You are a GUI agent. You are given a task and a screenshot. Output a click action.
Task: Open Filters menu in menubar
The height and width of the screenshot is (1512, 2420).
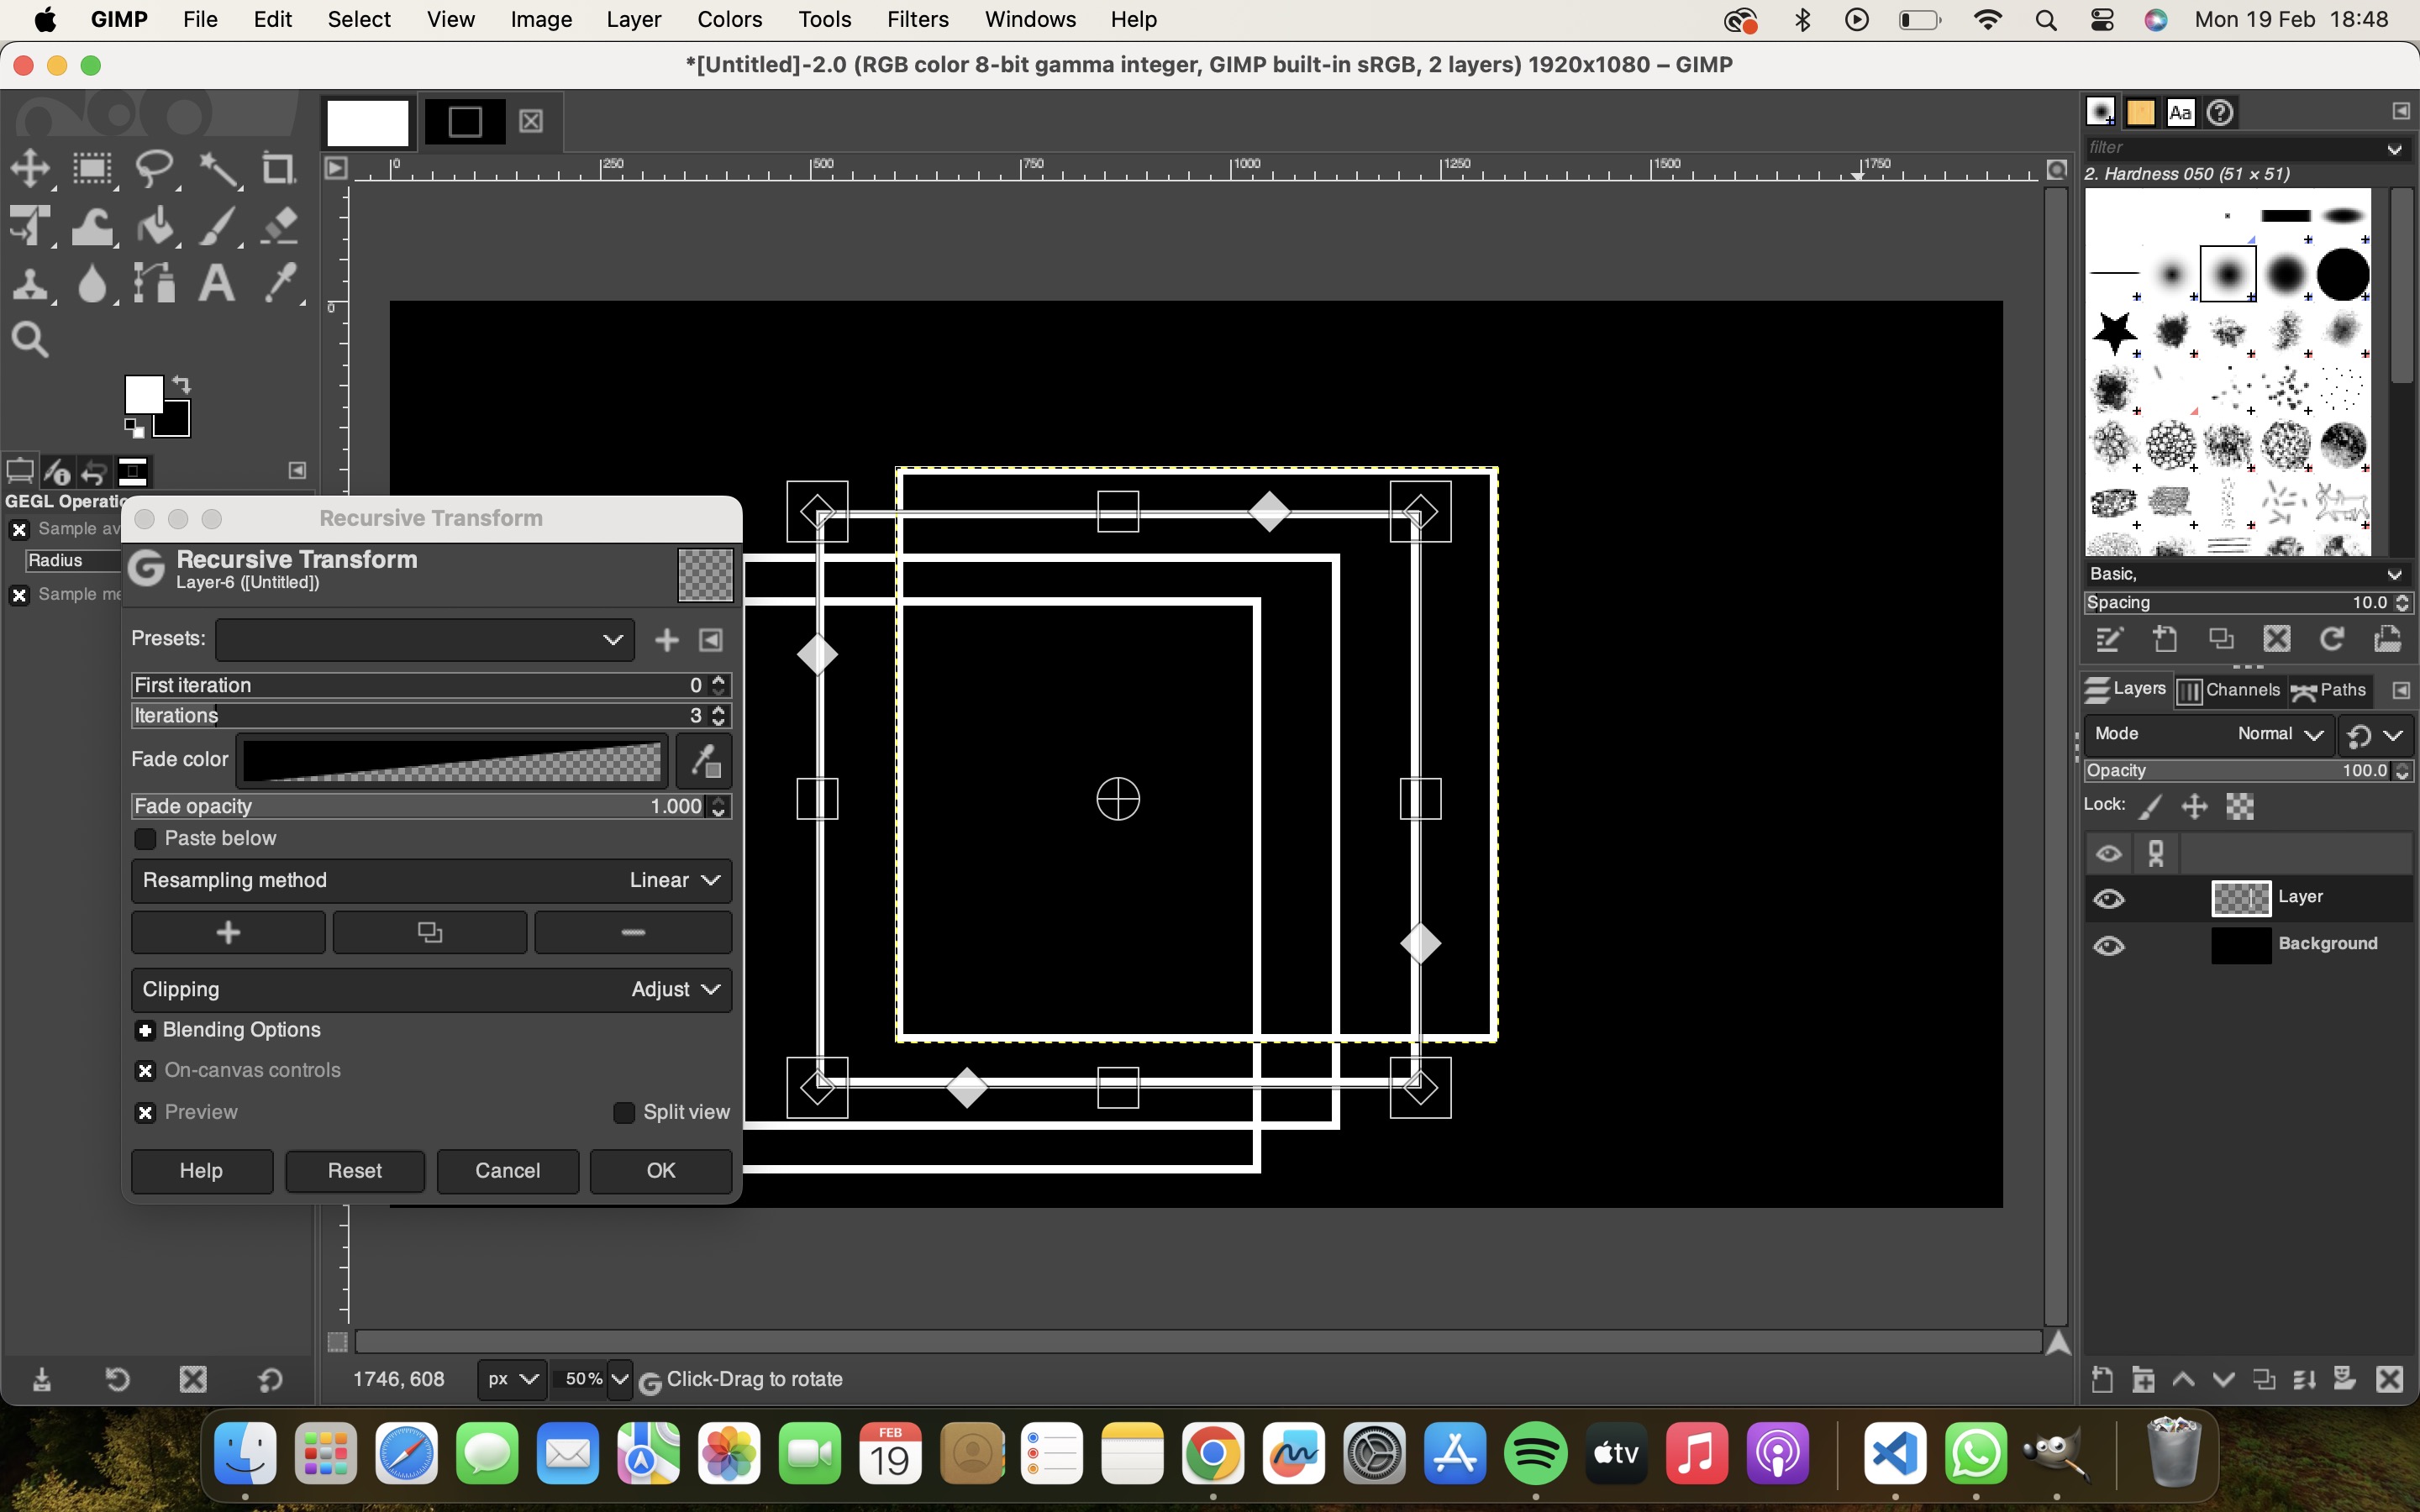(x=917, y=19)
